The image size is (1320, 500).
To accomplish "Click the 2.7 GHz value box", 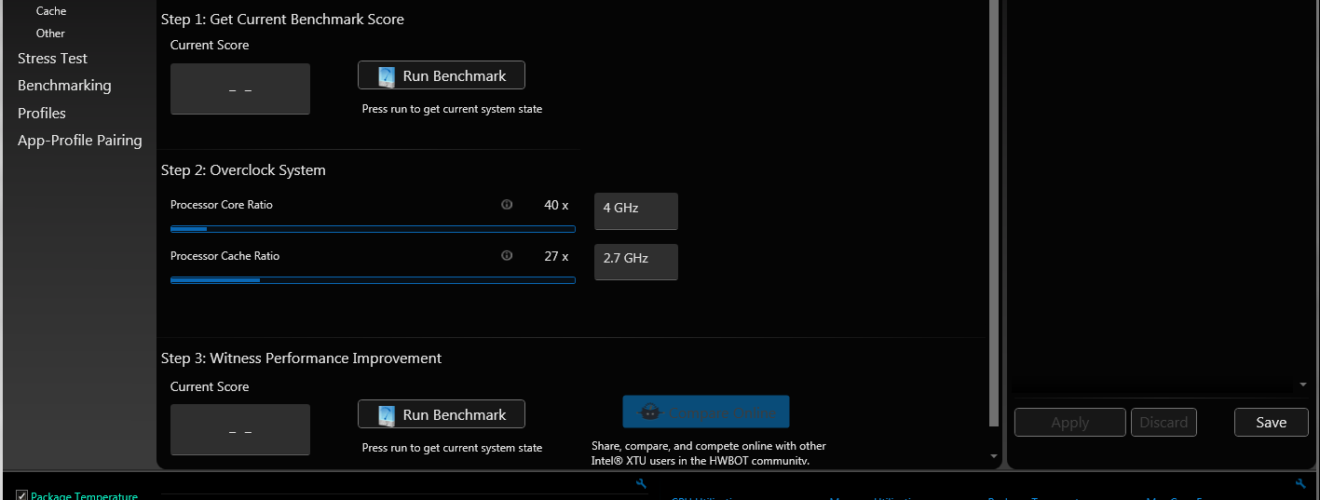I will click(x=636, y=262).
